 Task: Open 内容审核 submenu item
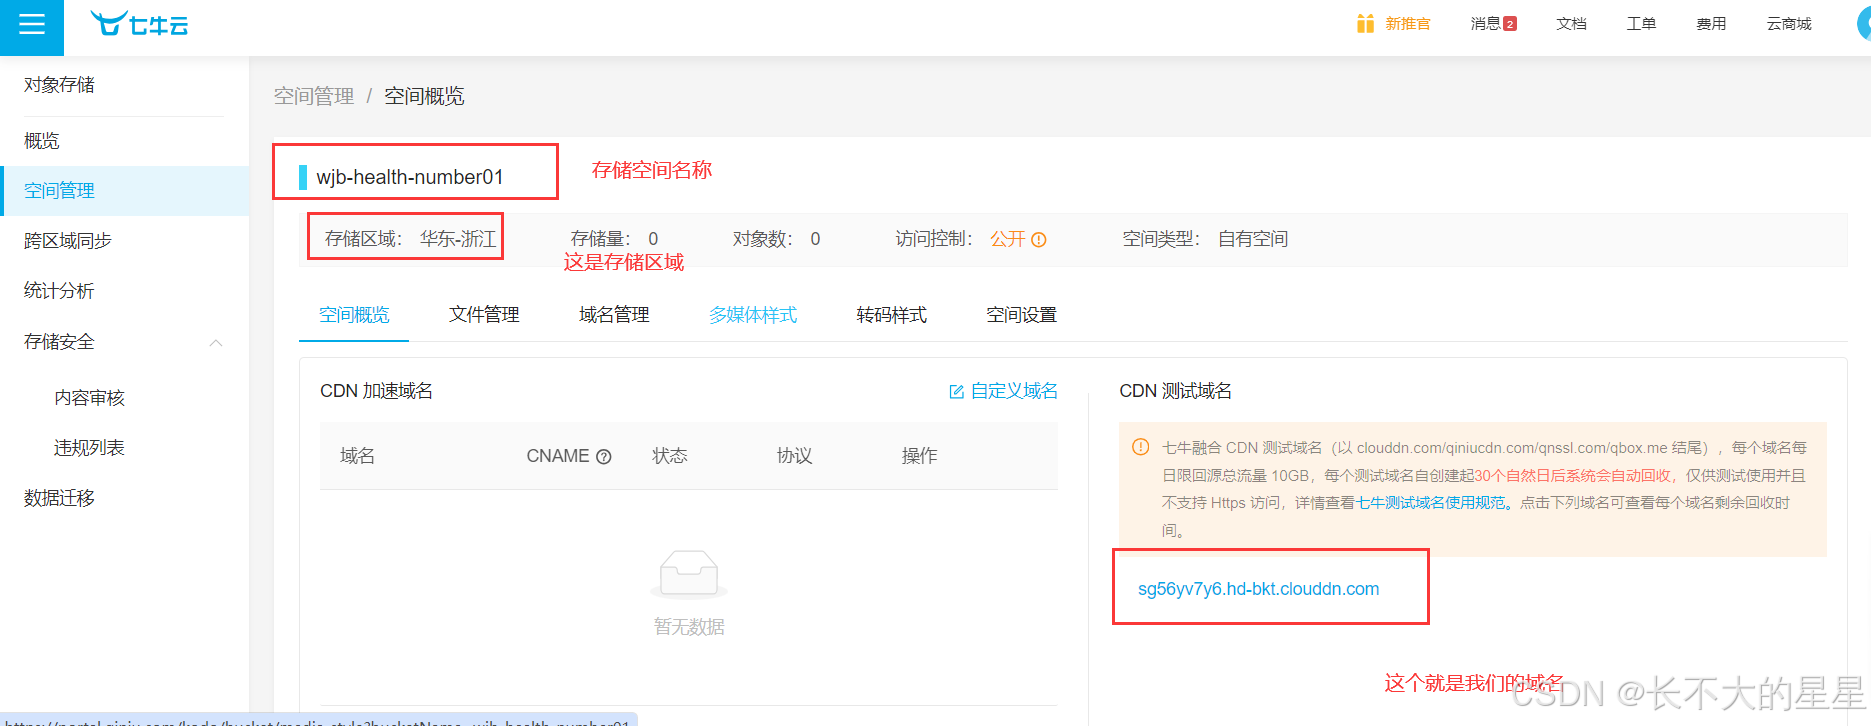tap(89, 398)
